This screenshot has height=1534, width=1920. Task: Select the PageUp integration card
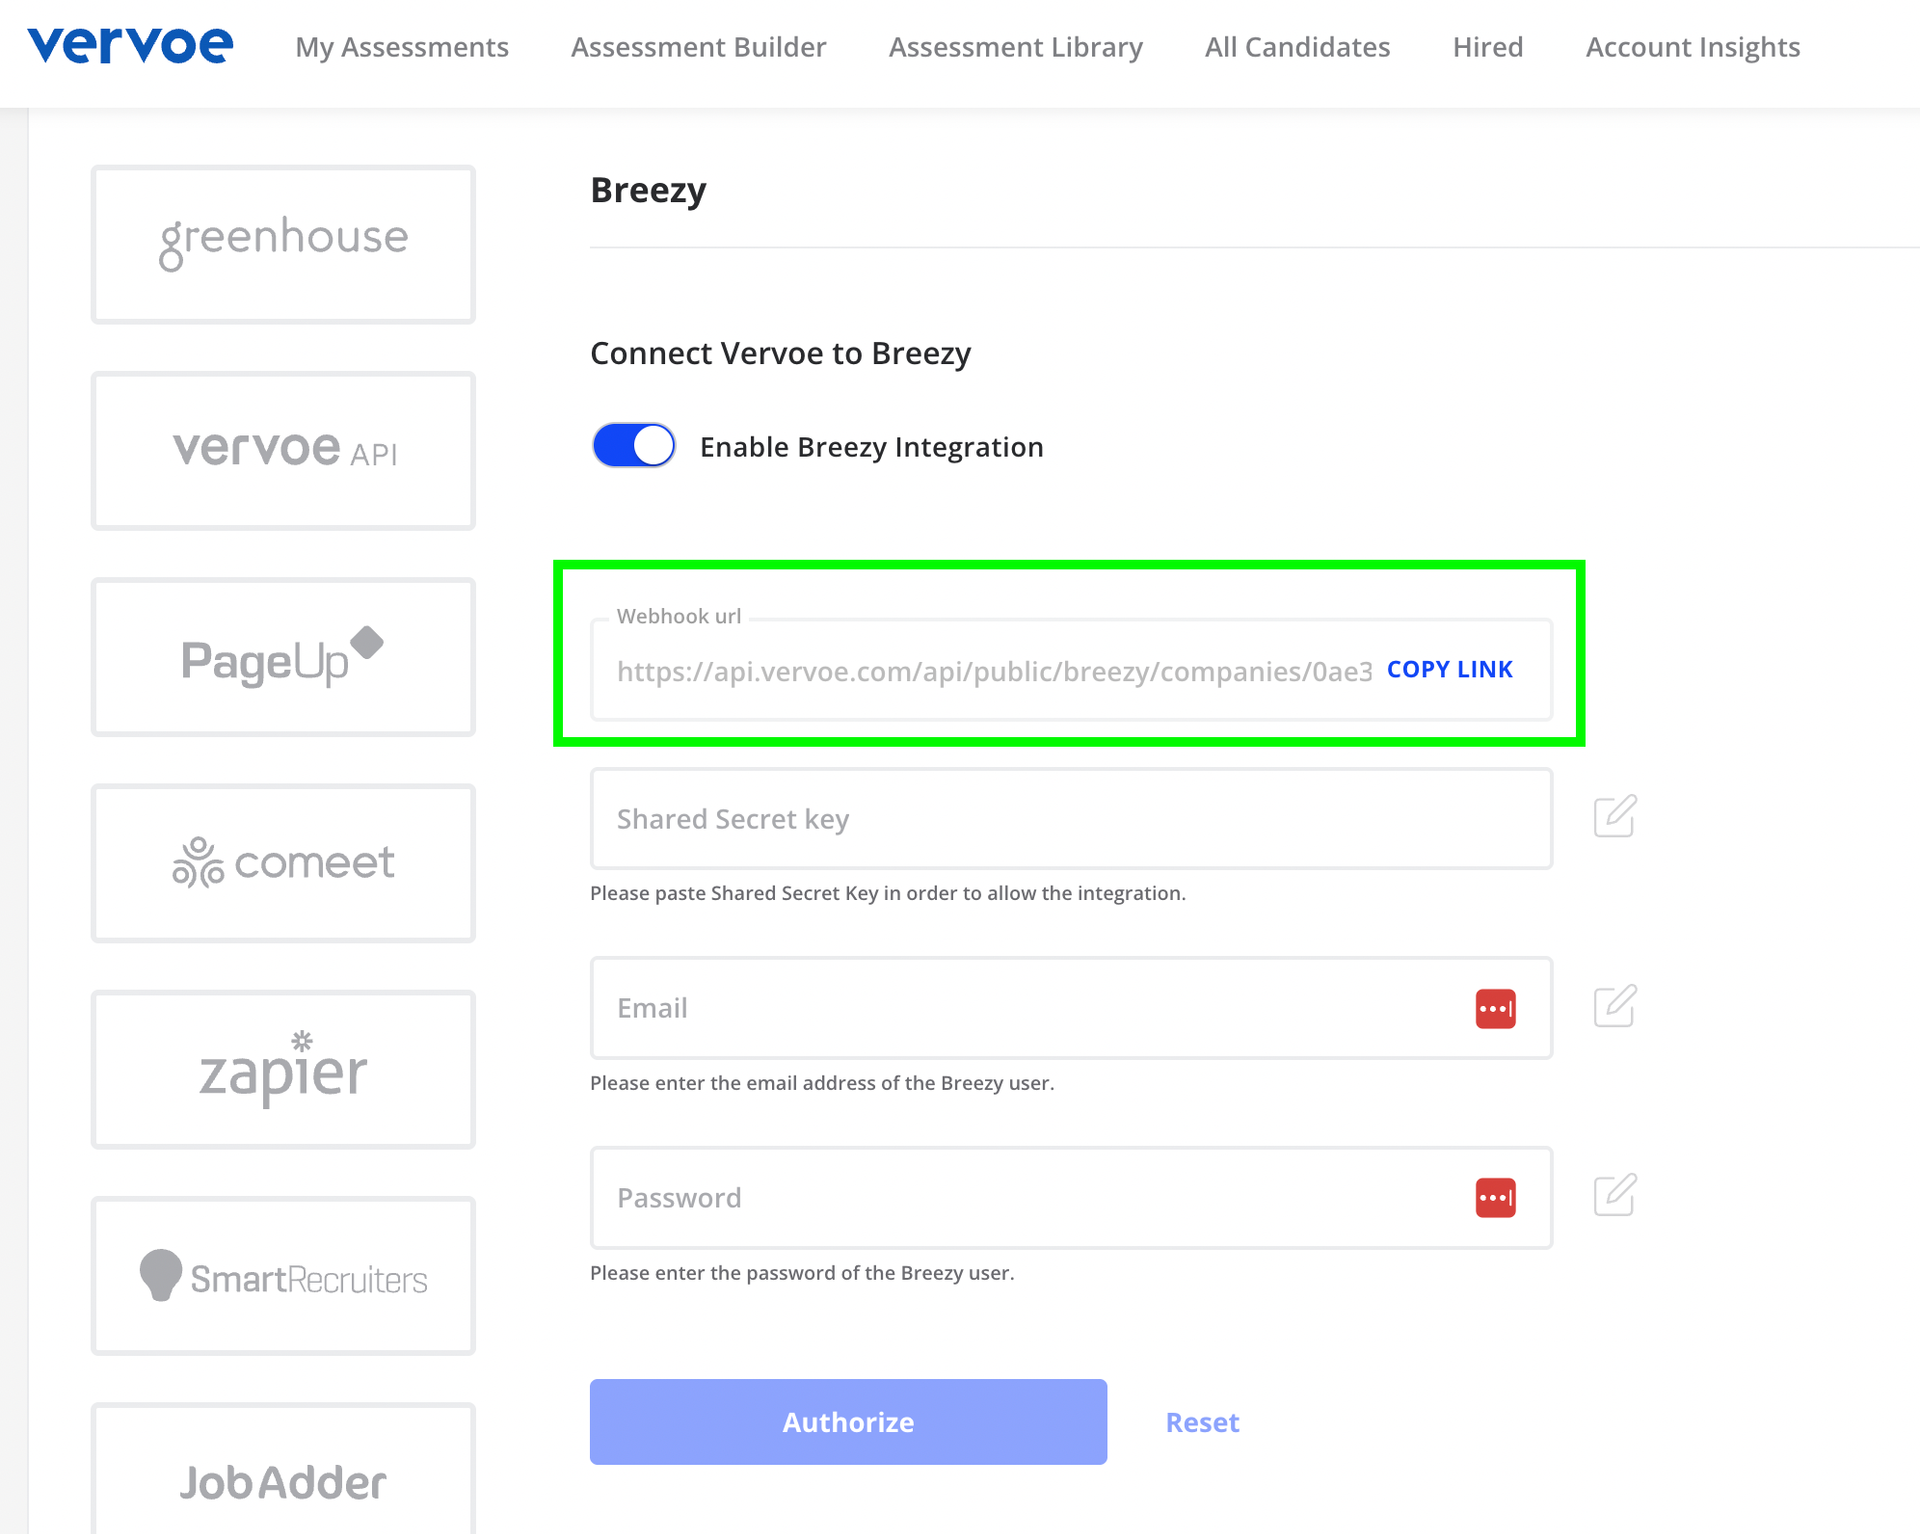[x=283, y=657]
